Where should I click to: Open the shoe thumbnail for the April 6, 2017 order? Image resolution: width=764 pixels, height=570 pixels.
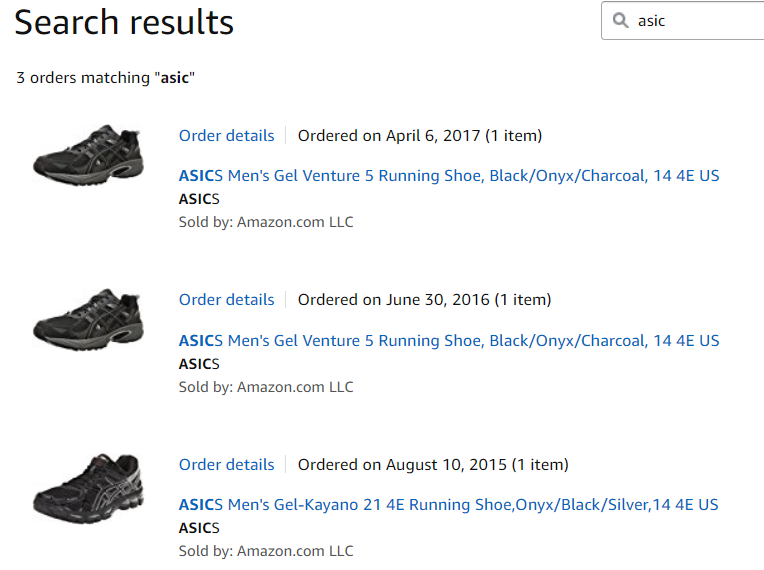[x=88, y=156]
